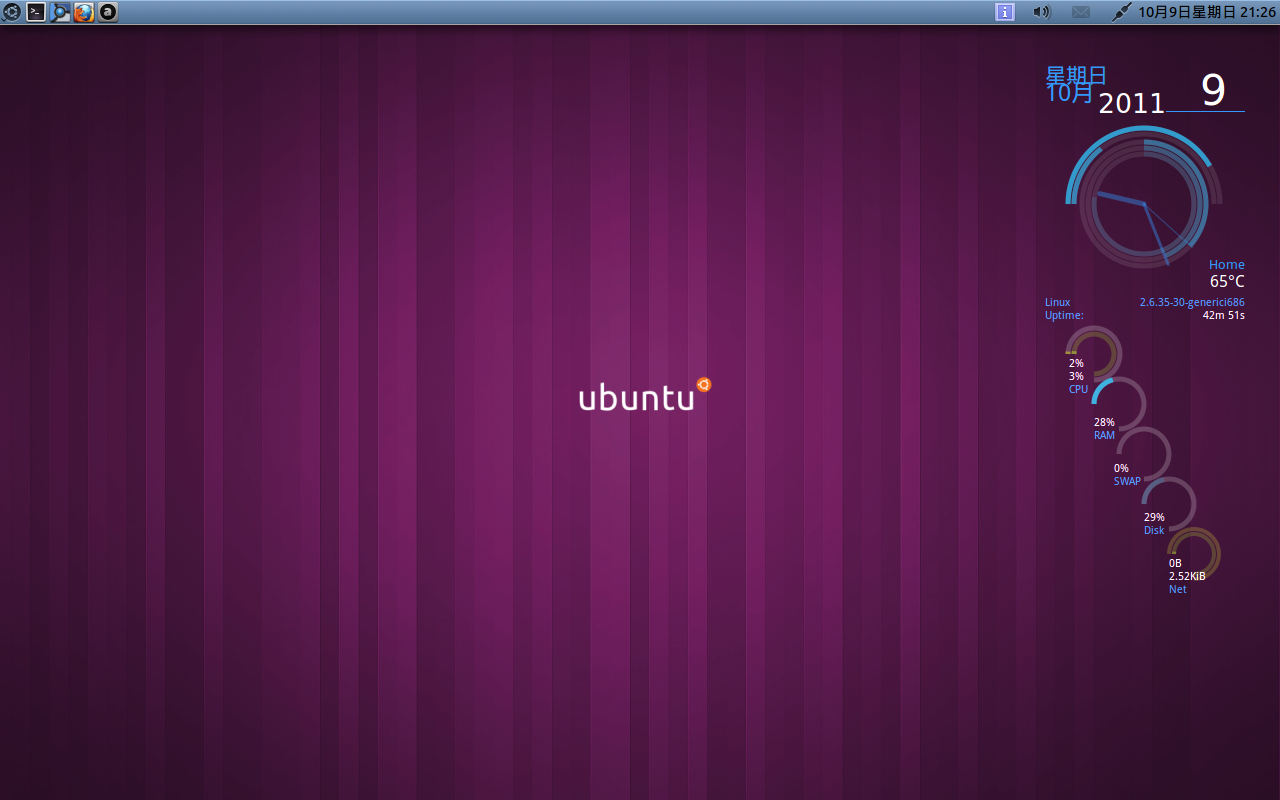Click the 0% swap value
The height and width of the screenshot is (800, 1280).
[1121, 468]
